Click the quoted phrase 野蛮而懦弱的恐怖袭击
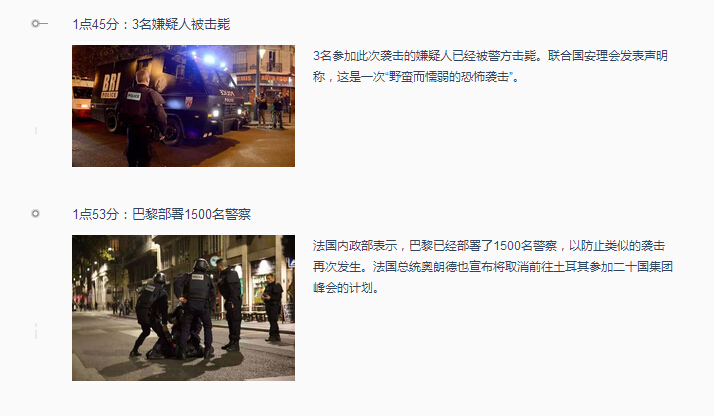 click(x=448, y=76)
